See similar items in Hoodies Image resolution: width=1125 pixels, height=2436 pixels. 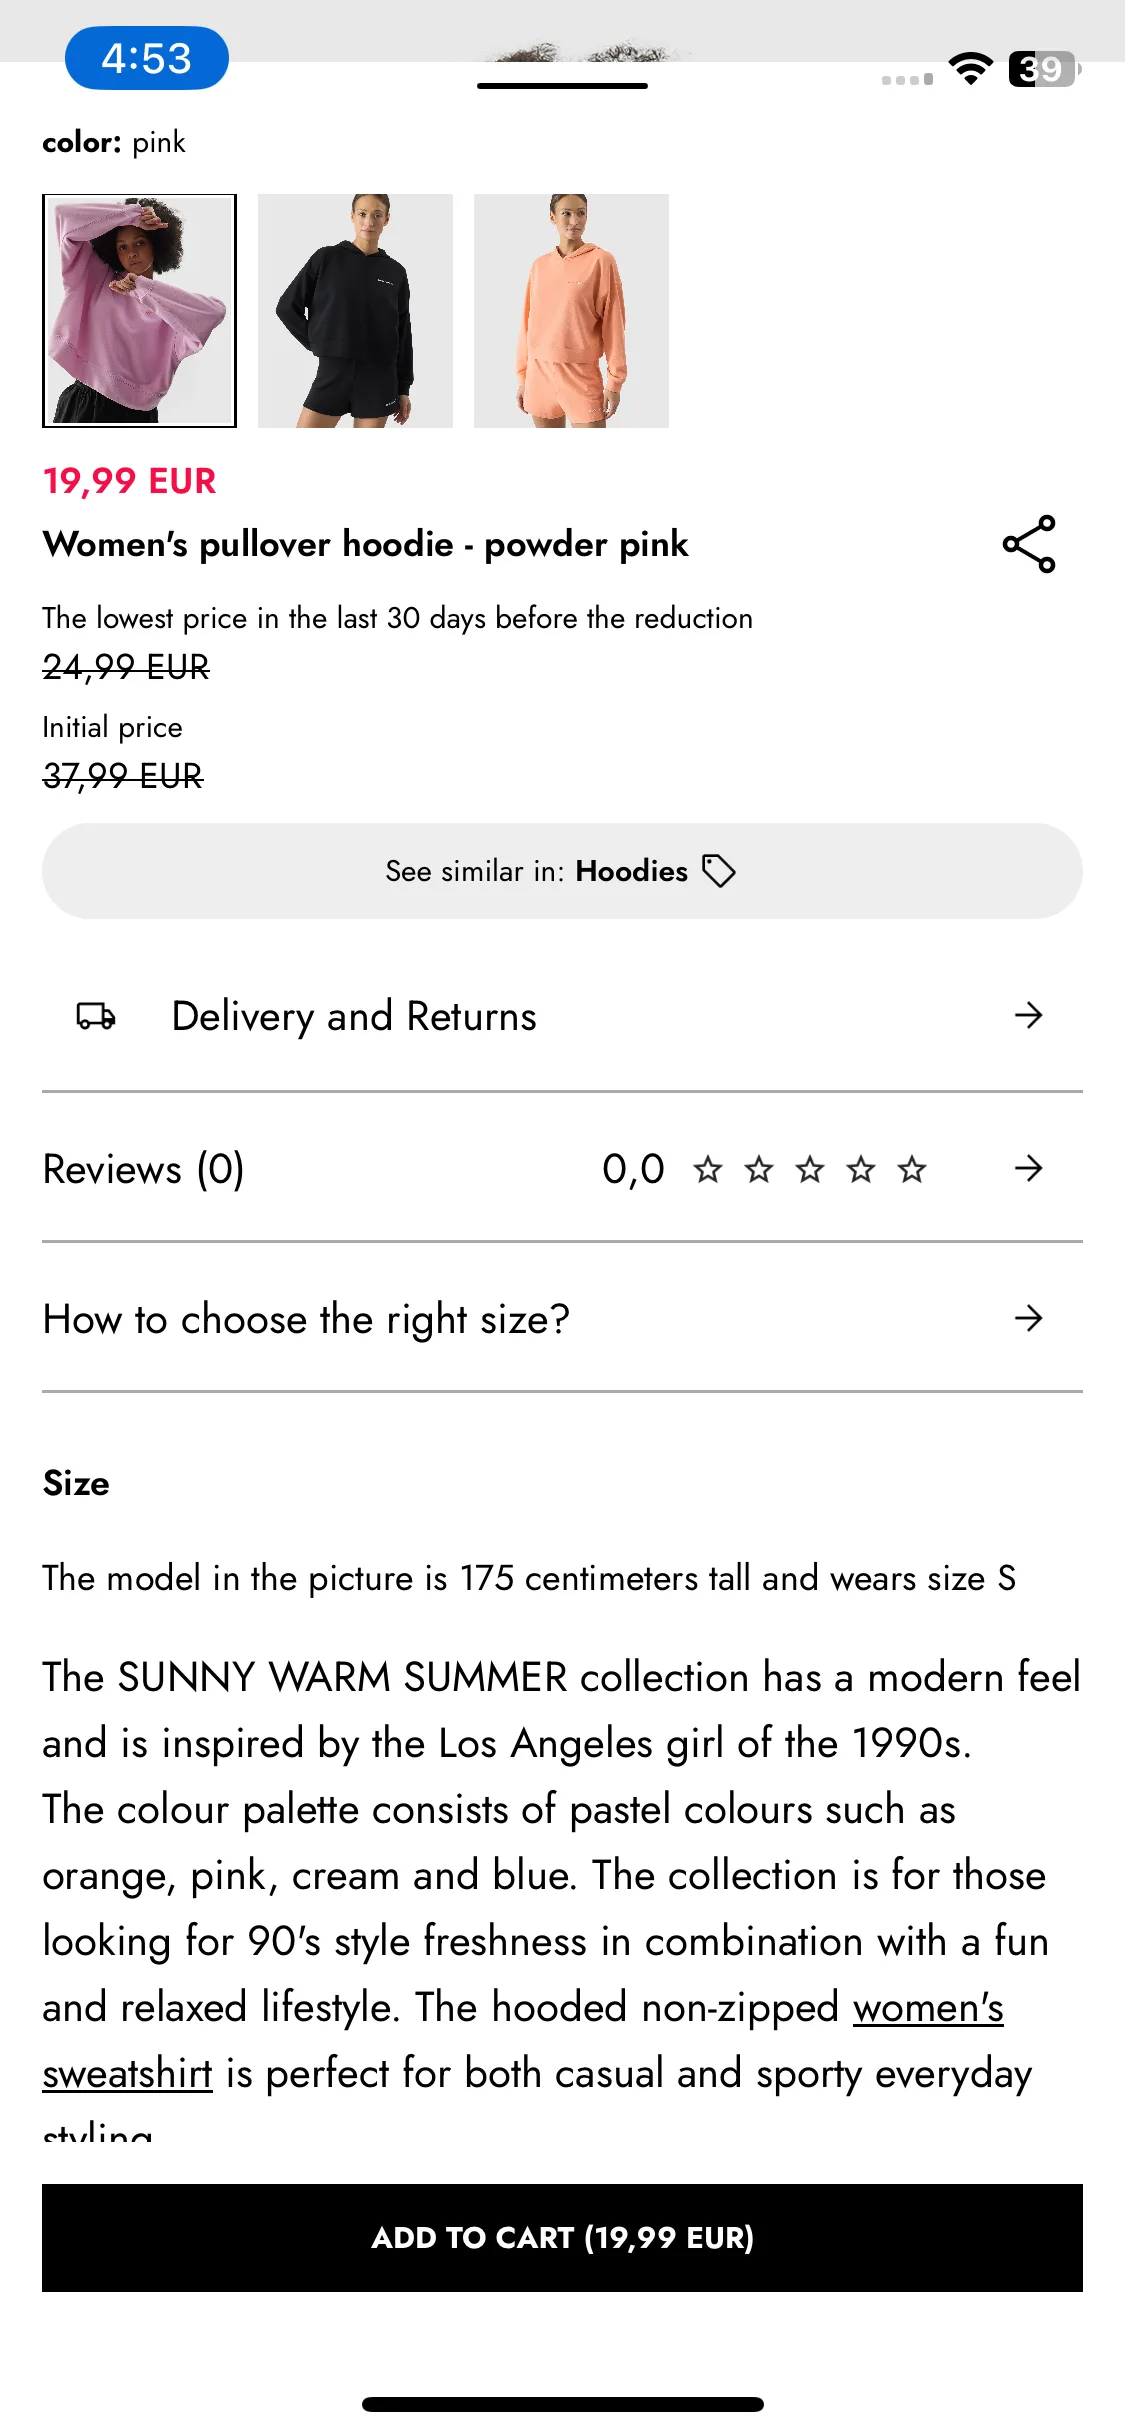[x=562, y=871]
